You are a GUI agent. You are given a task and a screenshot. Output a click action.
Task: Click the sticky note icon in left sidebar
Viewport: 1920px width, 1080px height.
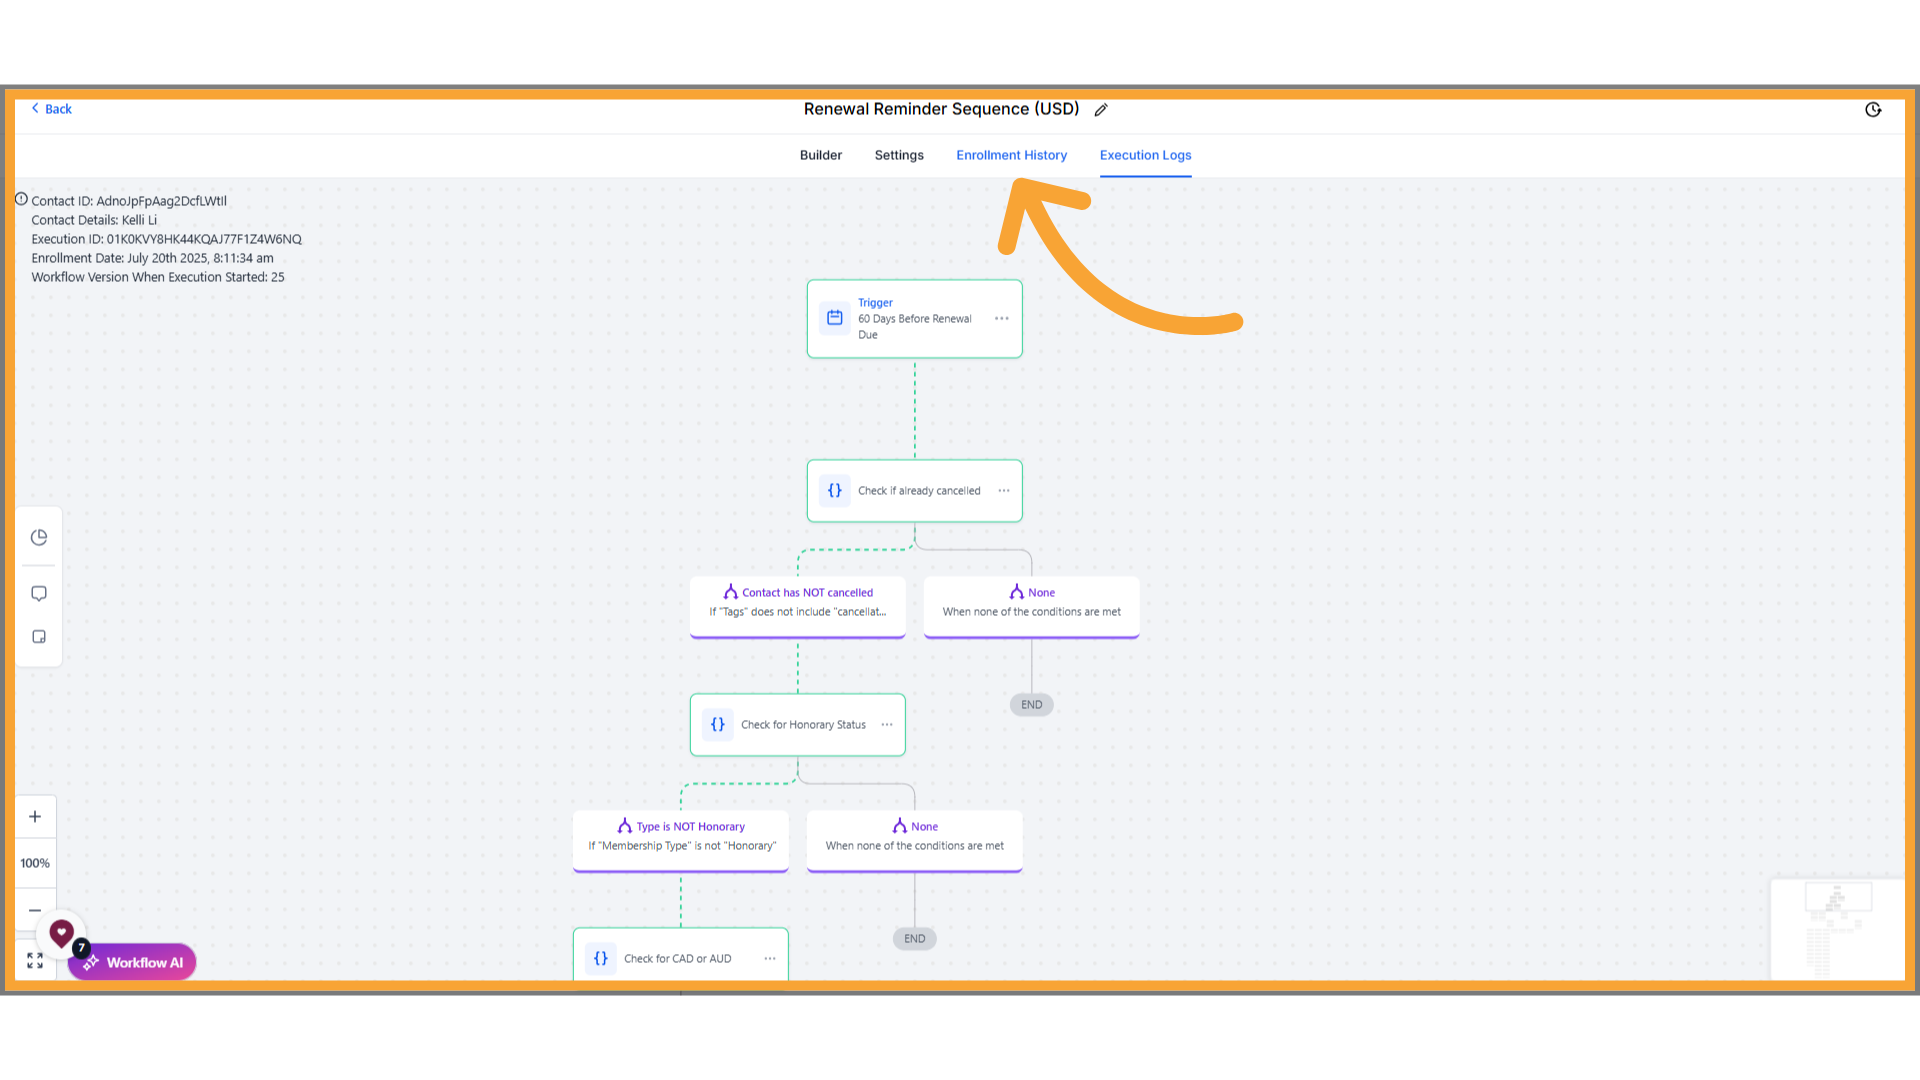point(39,637)
